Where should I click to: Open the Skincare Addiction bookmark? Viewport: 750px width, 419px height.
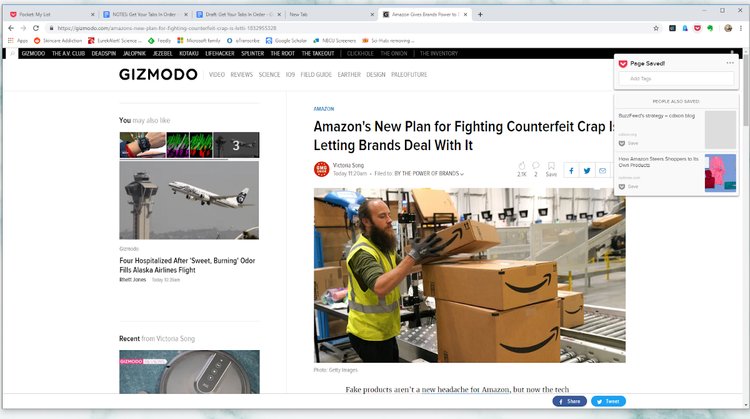point(58,41)
